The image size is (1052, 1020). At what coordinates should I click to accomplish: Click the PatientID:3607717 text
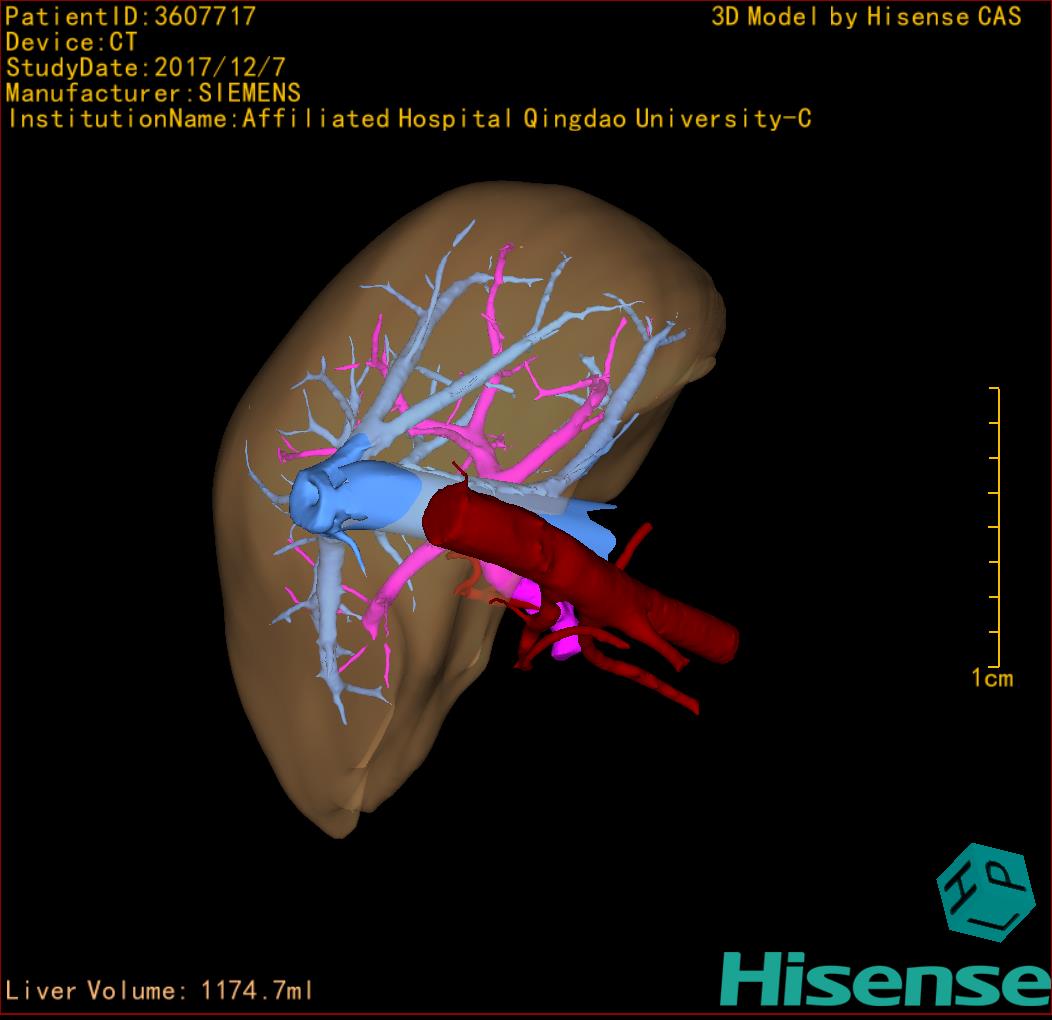pyautogui.click(x=131, y=16)
